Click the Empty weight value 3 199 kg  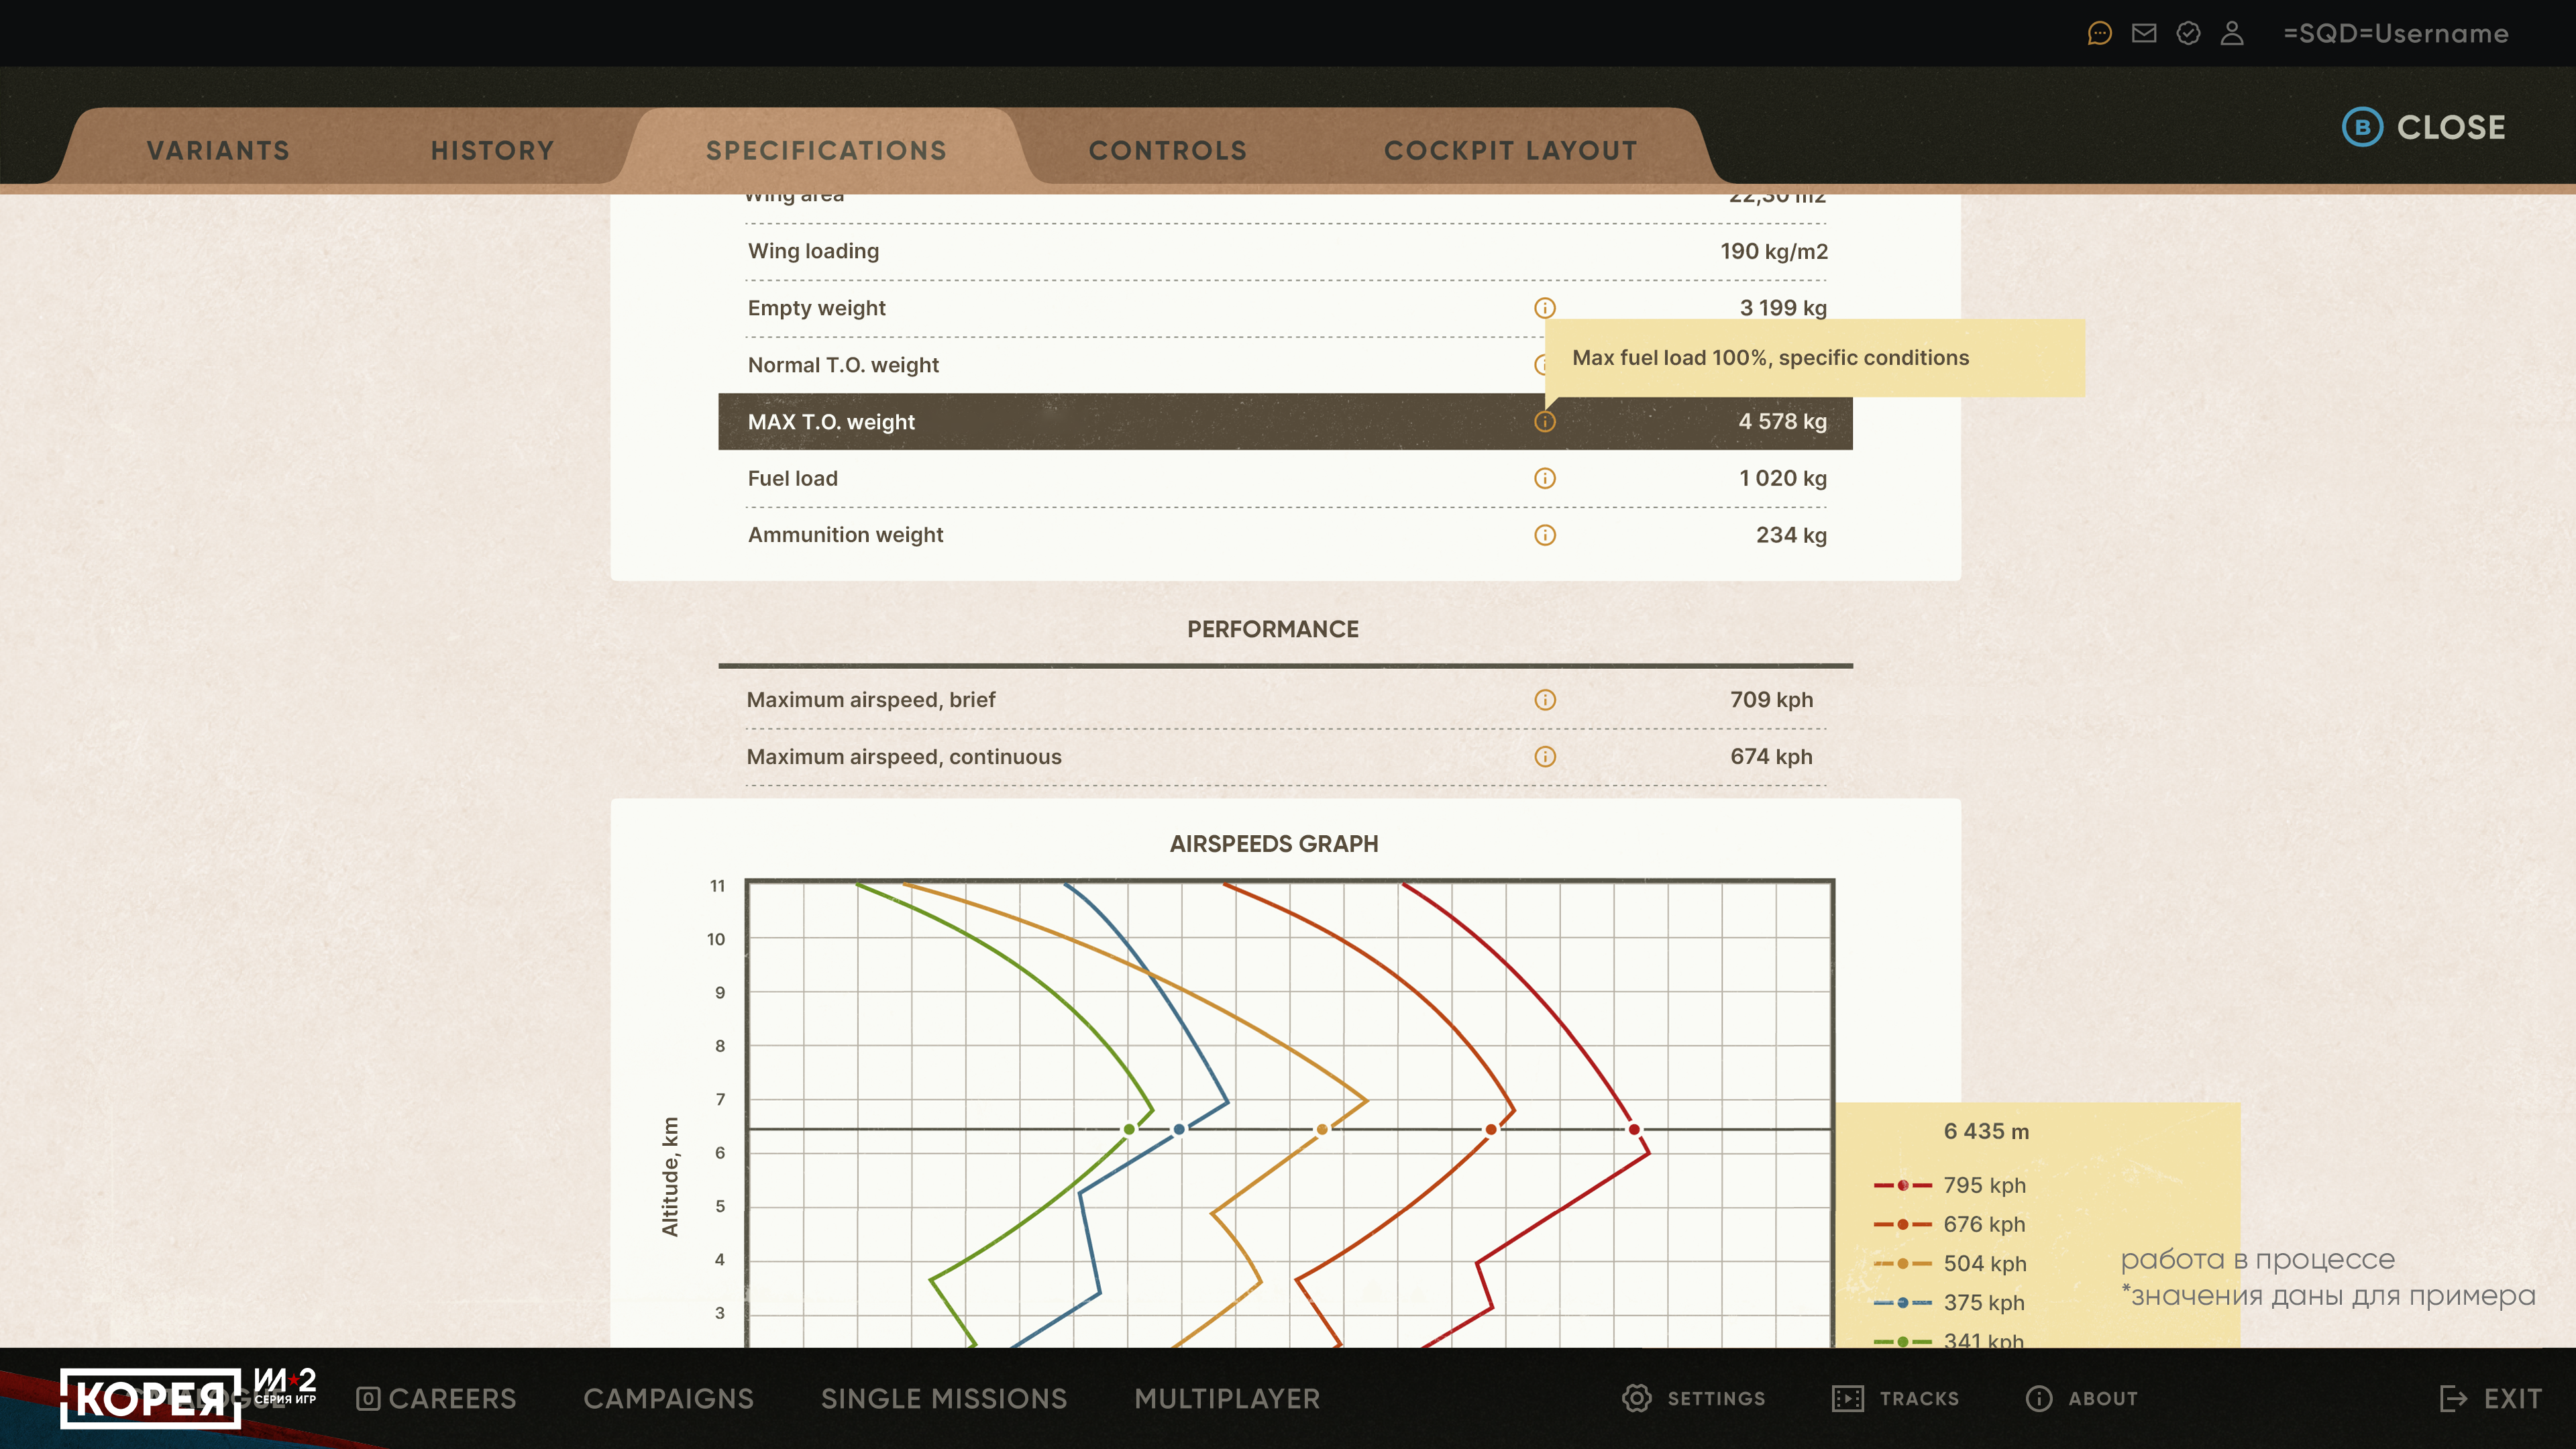[1783, 308]
